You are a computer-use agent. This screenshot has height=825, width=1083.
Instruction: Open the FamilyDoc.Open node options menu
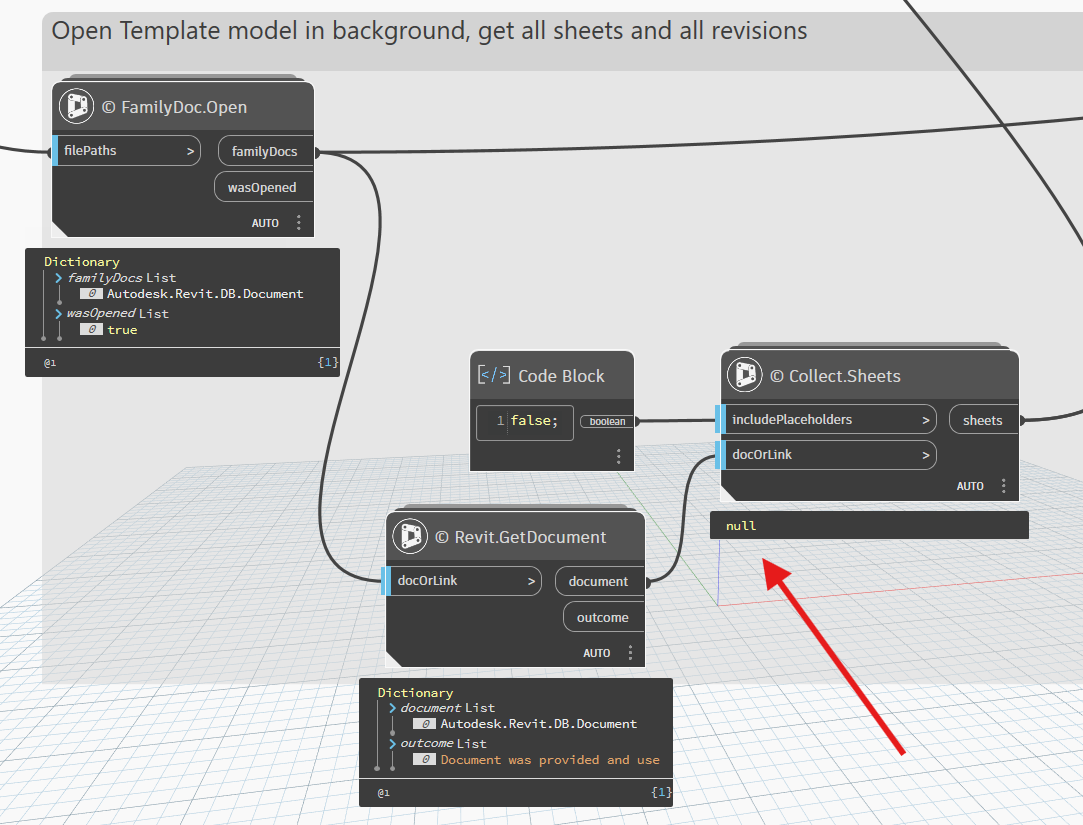coord(298,222)
